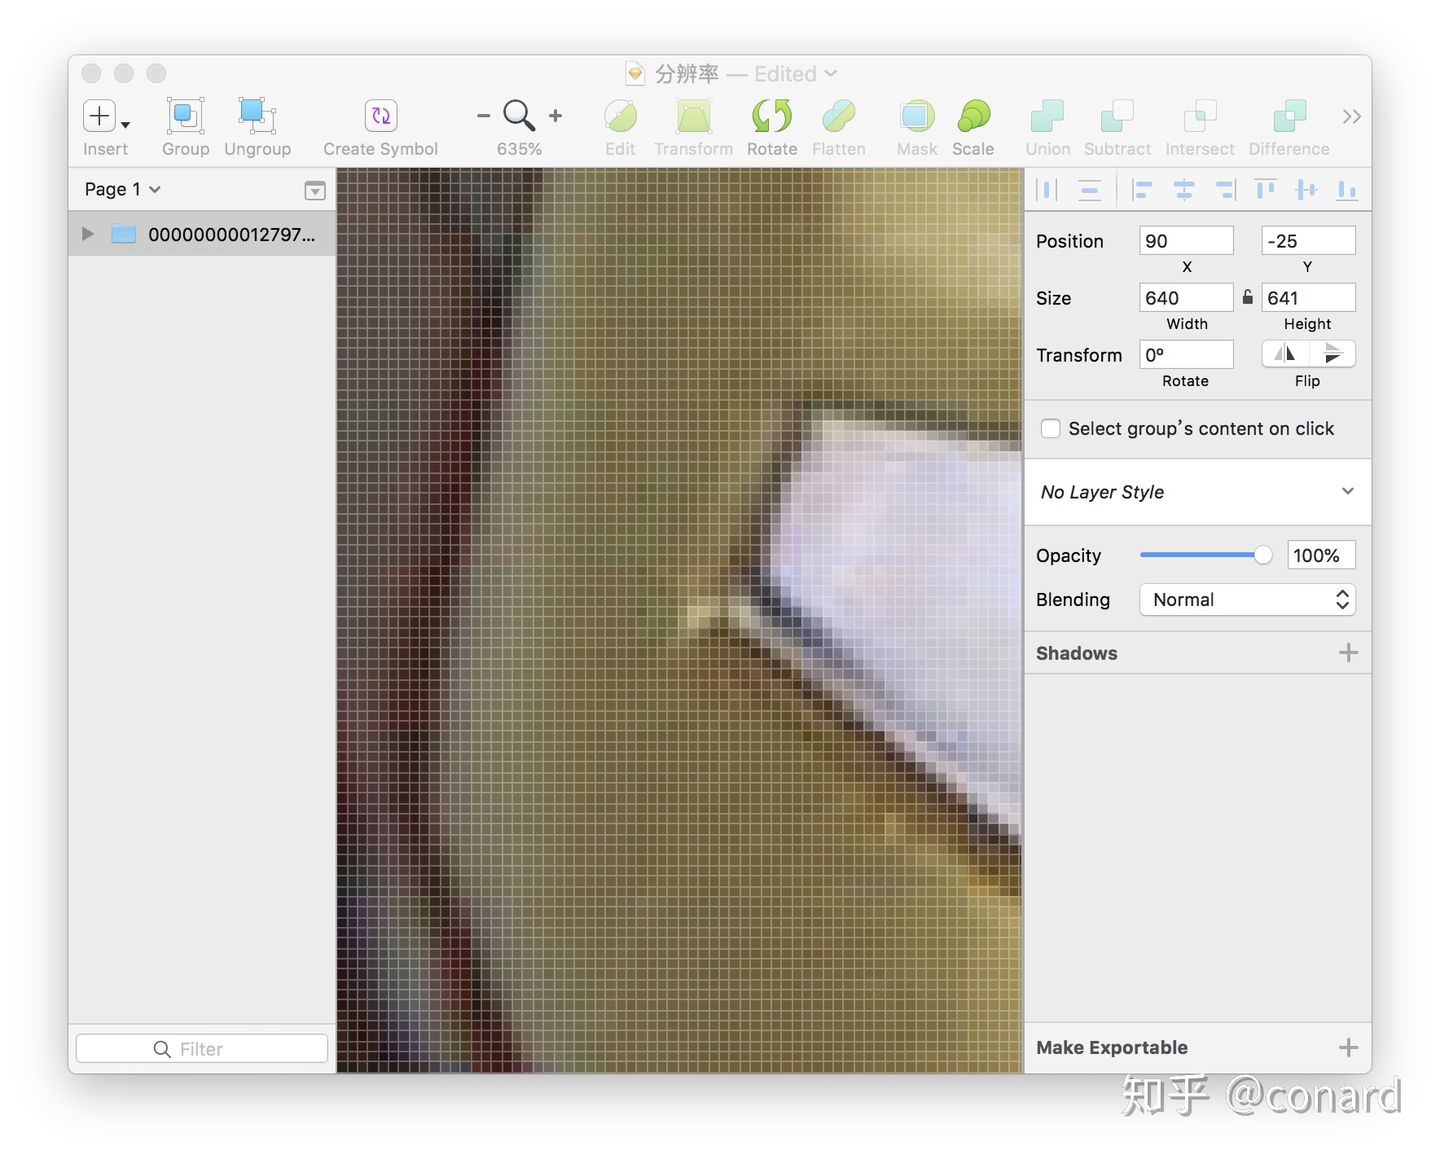Select the 00000000012797 folder layer

[202, 234]
